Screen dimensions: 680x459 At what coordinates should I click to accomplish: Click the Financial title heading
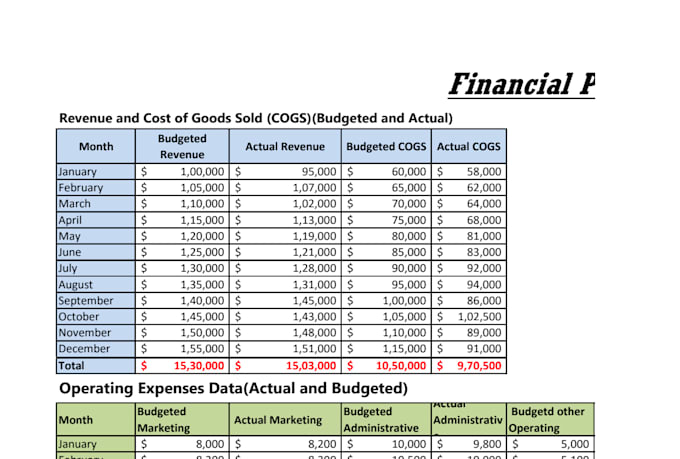click(521, 84)
